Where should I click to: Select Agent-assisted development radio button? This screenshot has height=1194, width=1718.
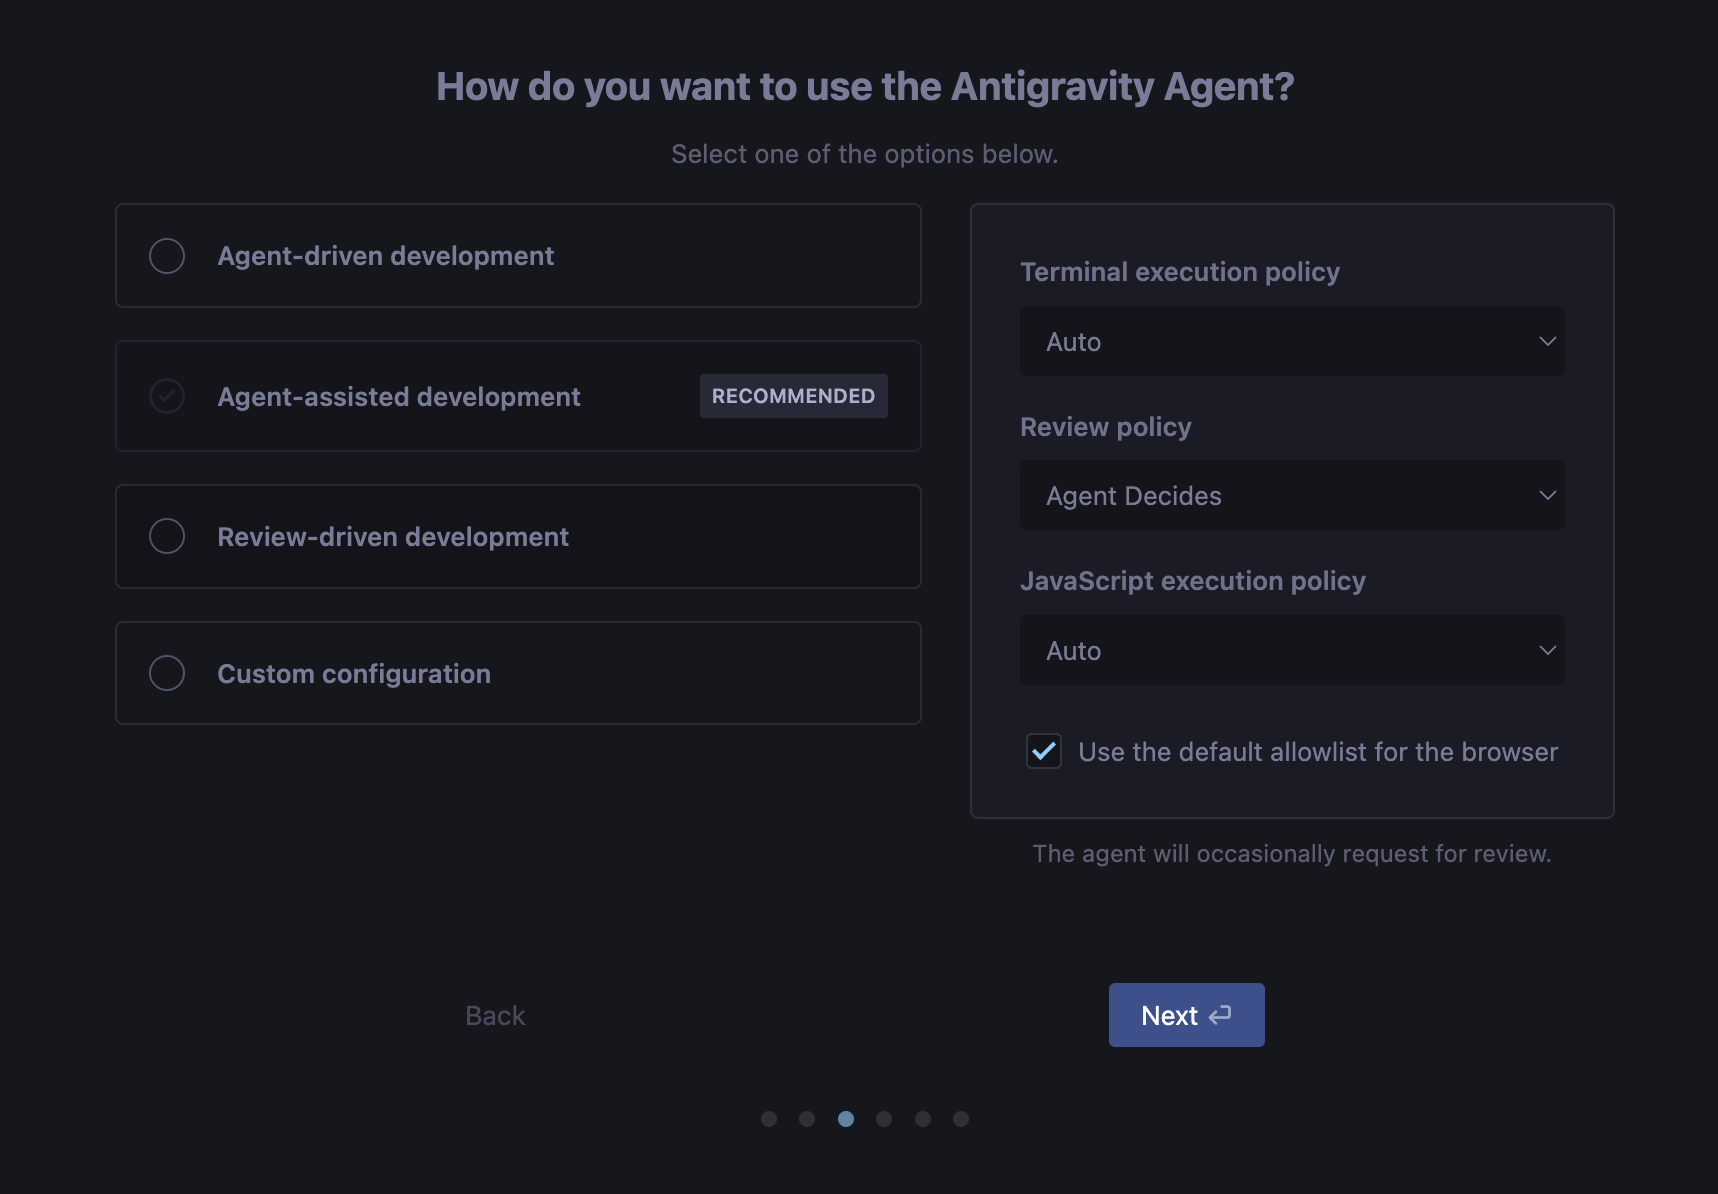(x=167, y=396)
